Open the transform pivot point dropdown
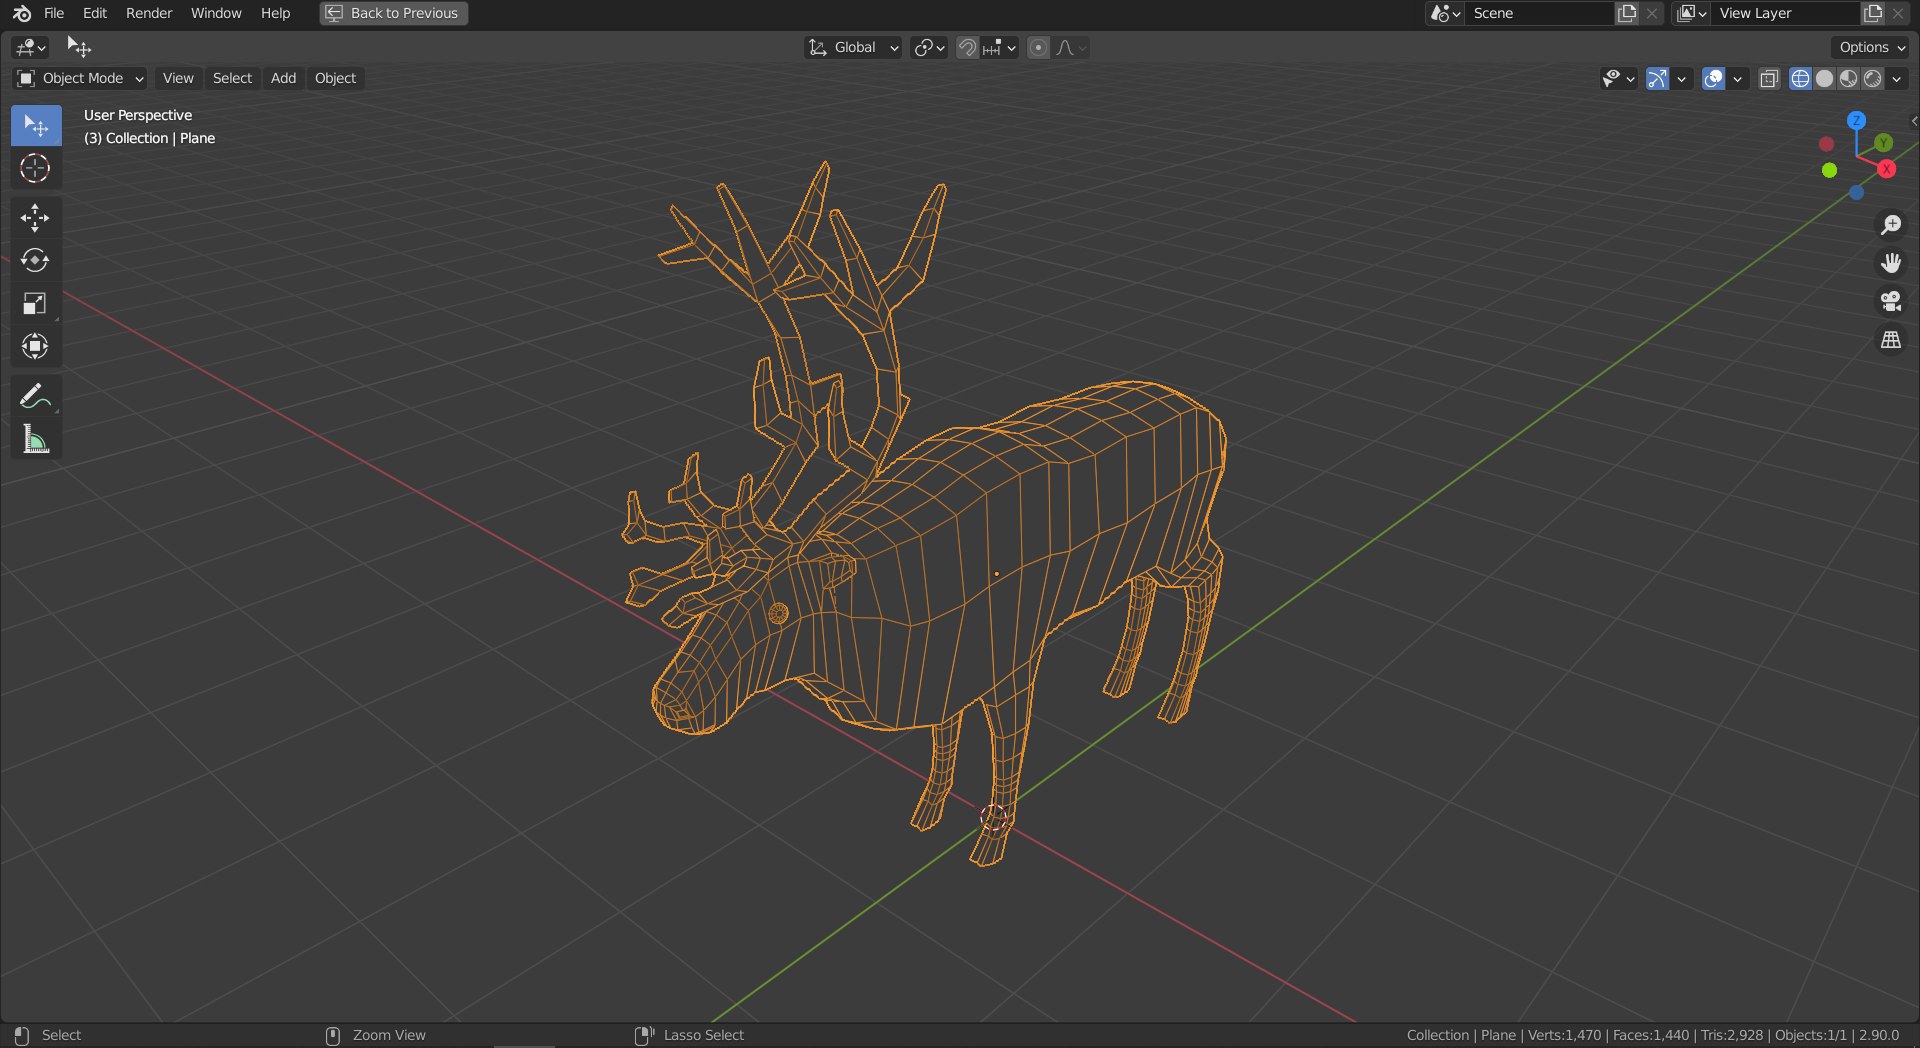 [929, 47]
